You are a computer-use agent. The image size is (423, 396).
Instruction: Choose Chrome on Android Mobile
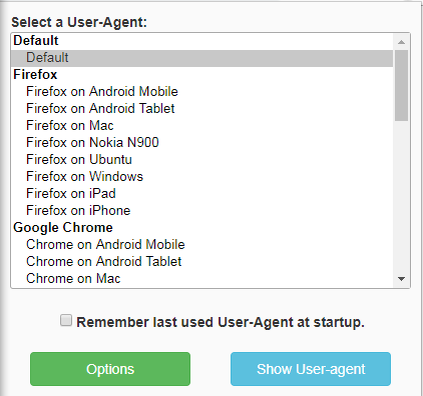point(202,245)
